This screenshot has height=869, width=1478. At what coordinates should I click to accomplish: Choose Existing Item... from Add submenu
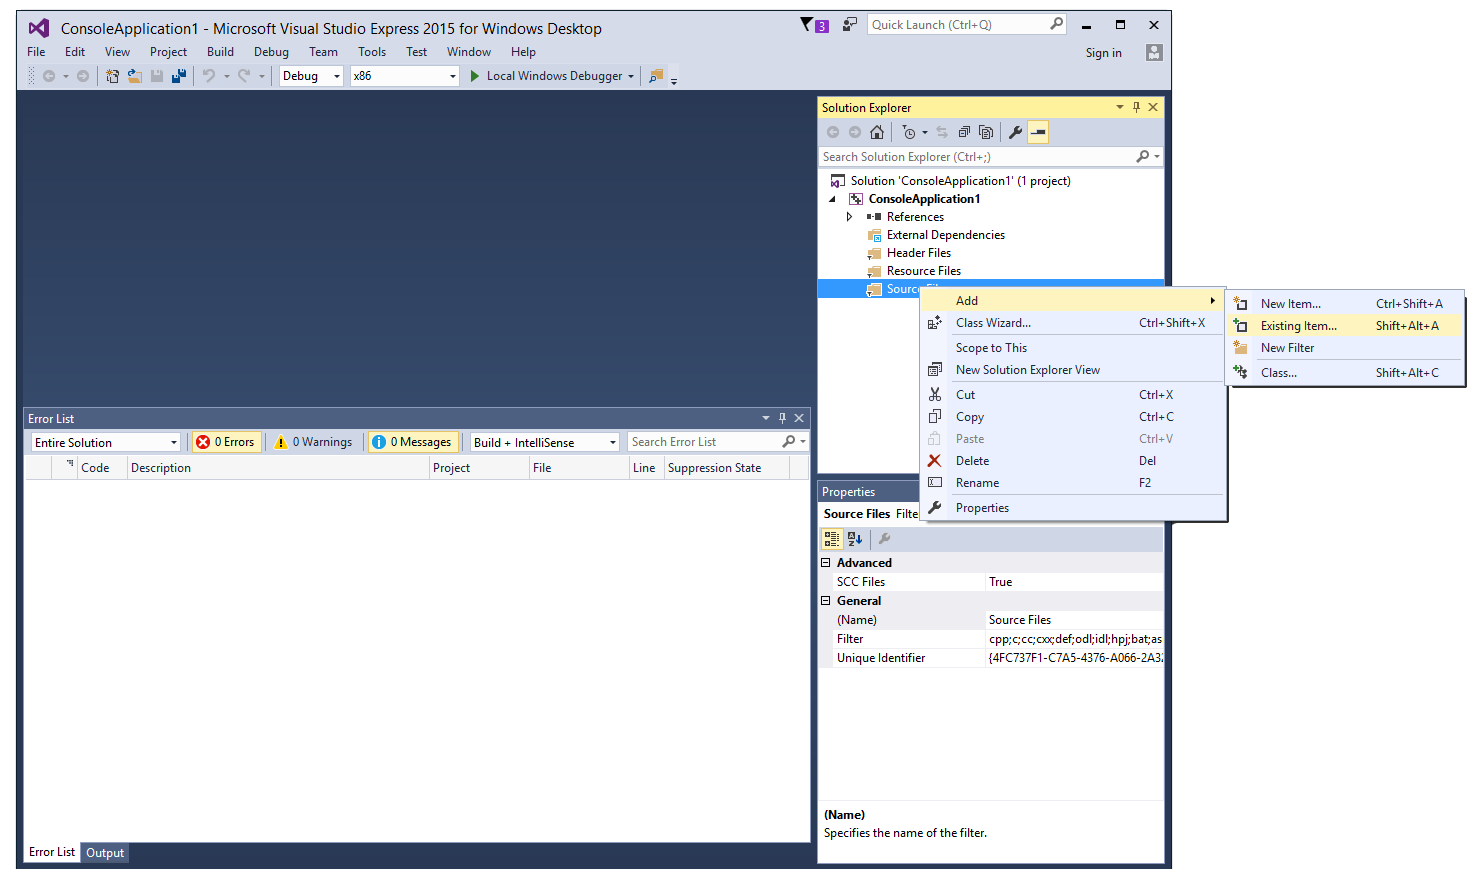click(x=1346, y=326)
